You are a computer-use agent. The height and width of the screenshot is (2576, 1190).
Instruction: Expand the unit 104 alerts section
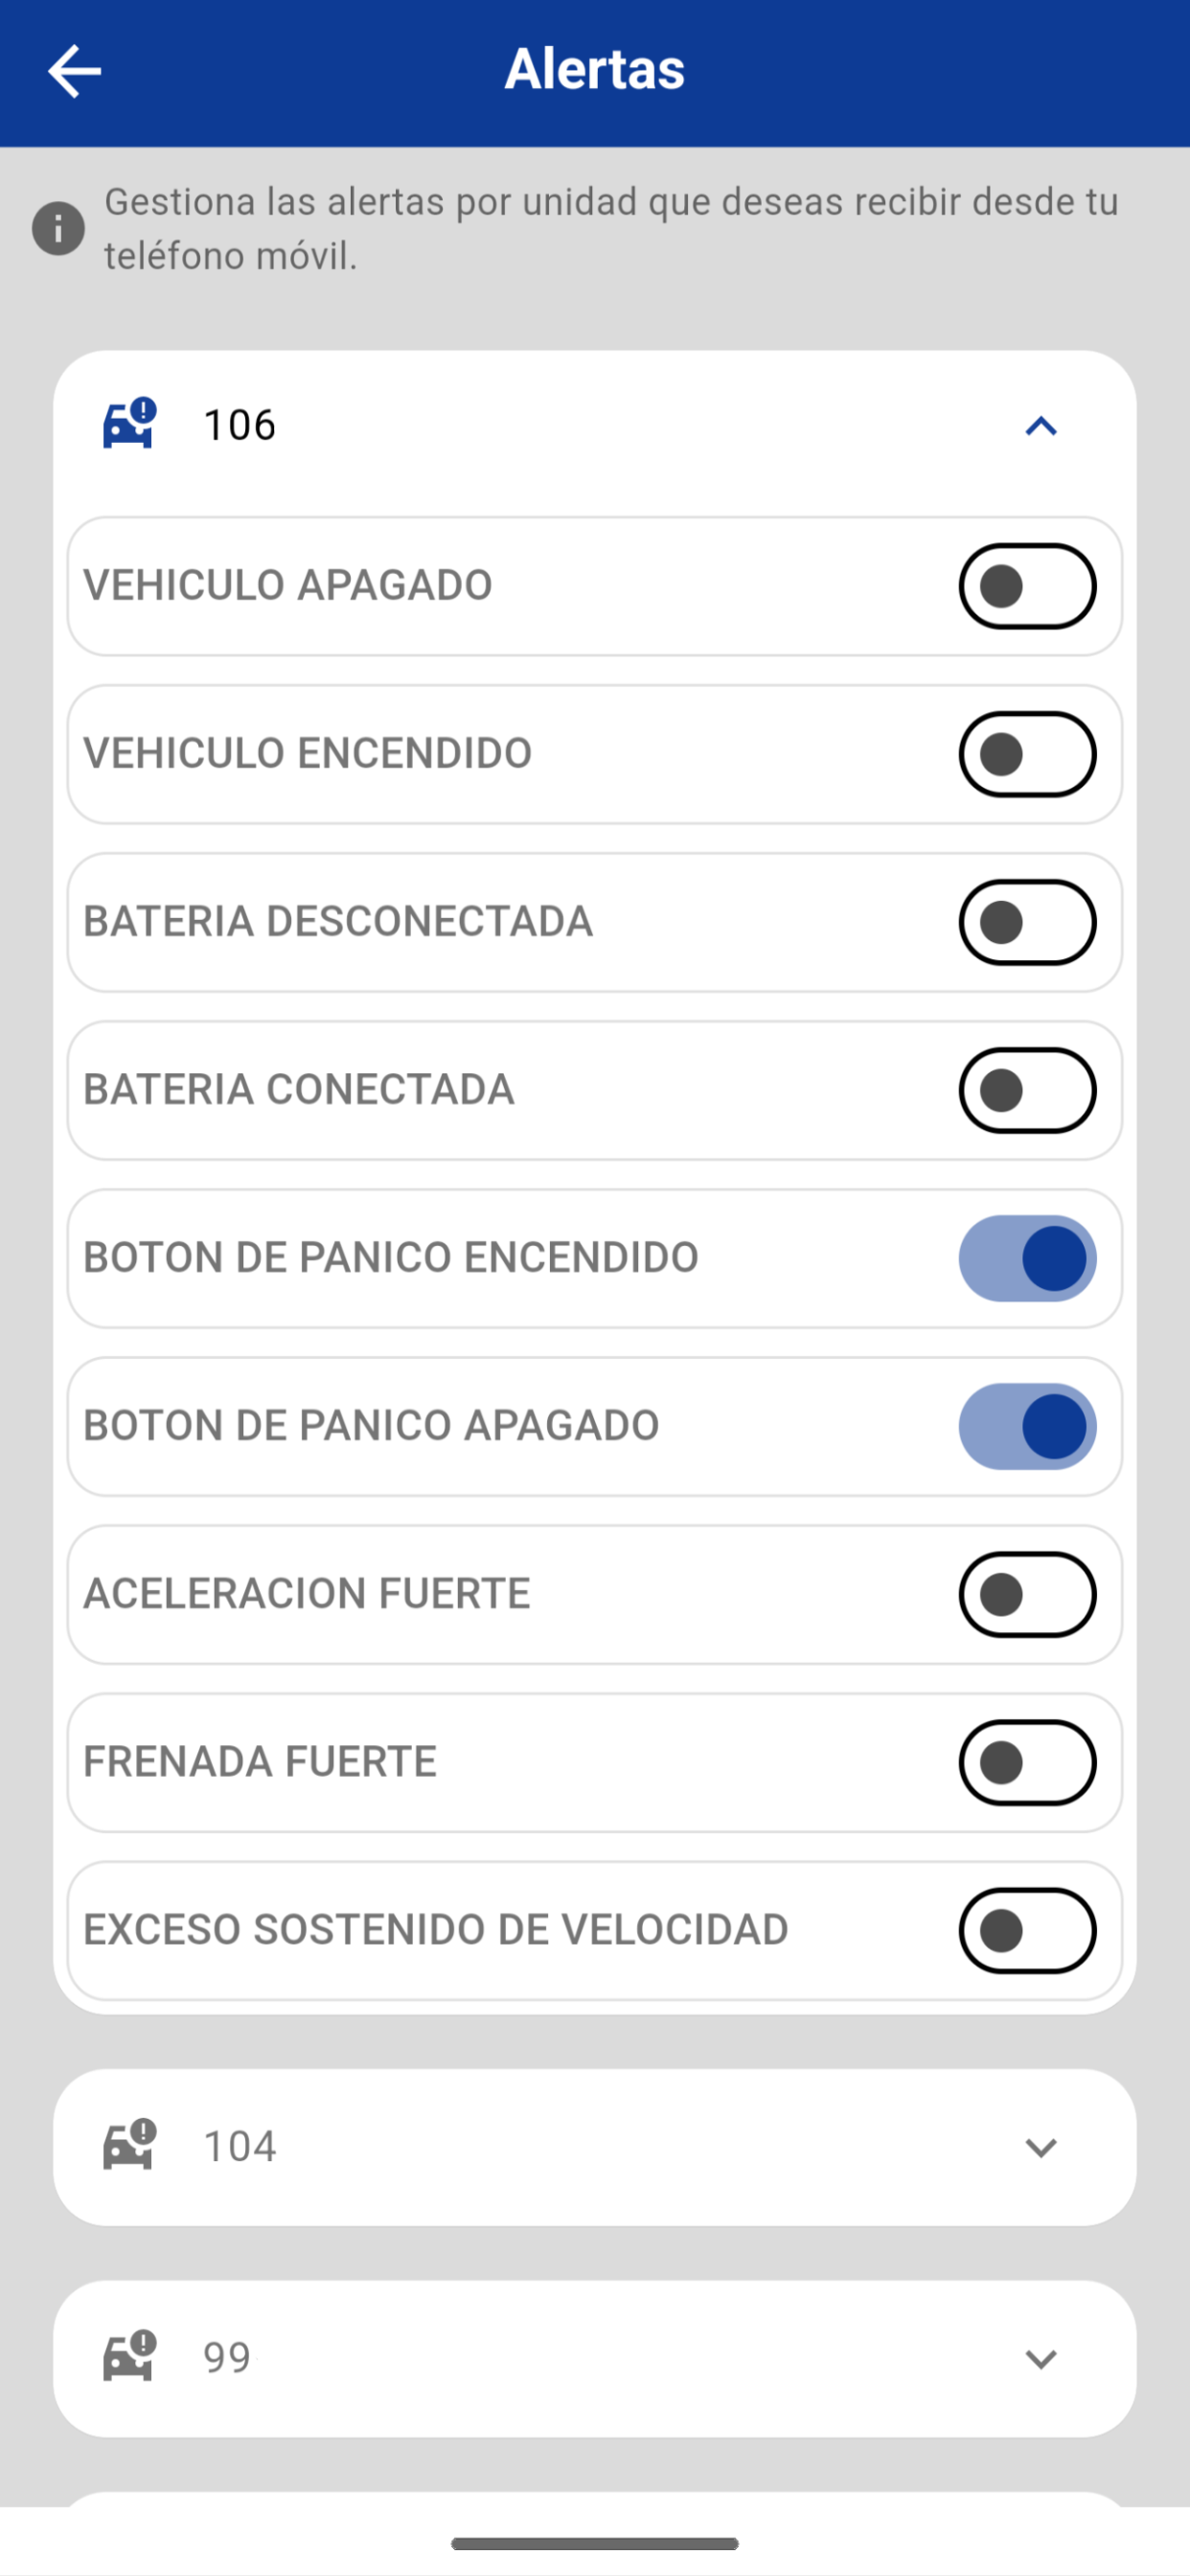[1041, 2147]
